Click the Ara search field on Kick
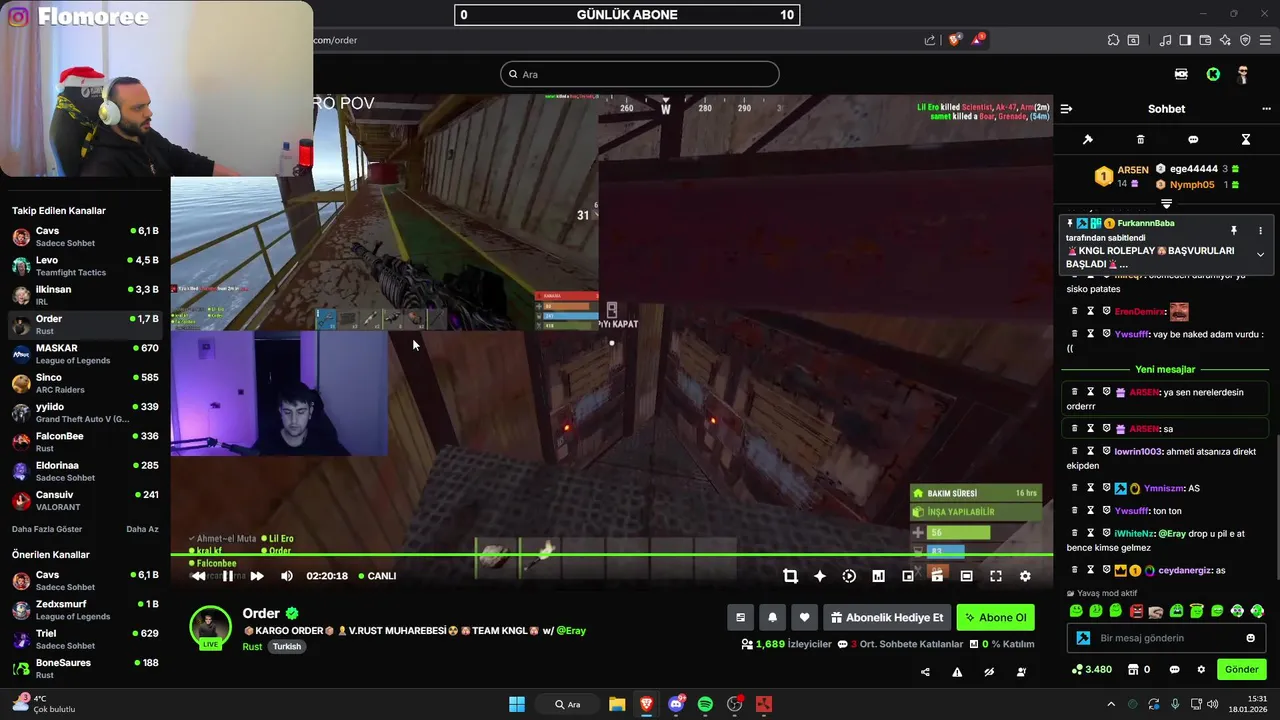 pos(640,74)
